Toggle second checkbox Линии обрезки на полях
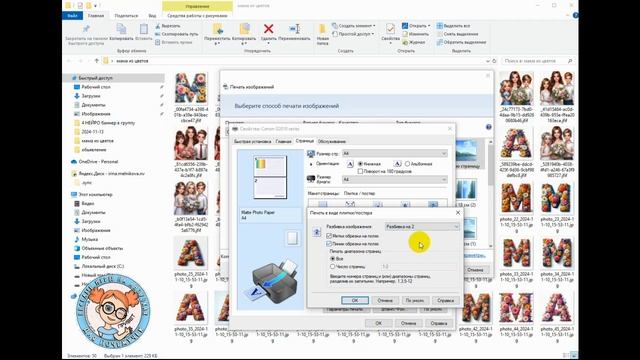 329,244
